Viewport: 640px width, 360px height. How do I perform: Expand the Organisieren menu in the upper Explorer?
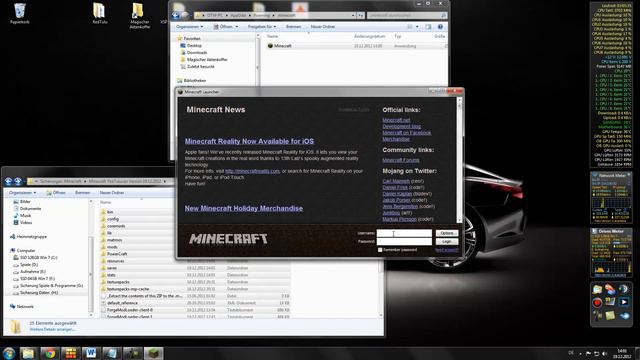click(189, 27)
